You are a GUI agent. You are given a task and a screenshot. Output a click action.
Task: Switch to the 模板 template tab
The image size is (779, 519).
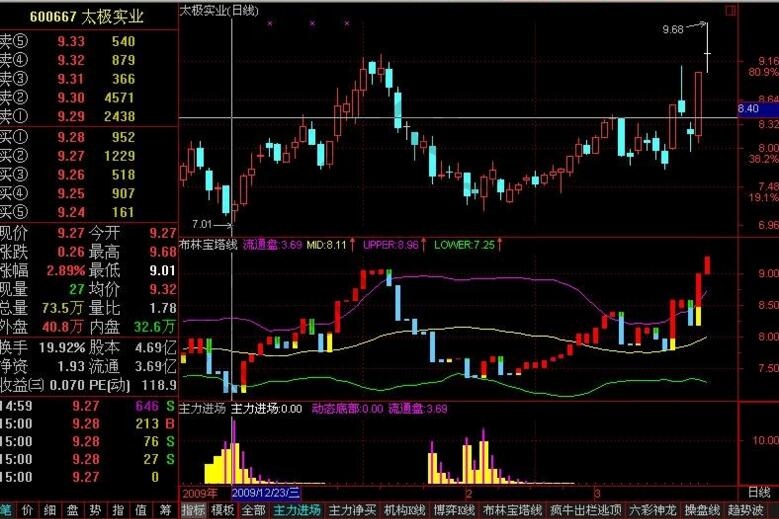(x=223, y=510)
